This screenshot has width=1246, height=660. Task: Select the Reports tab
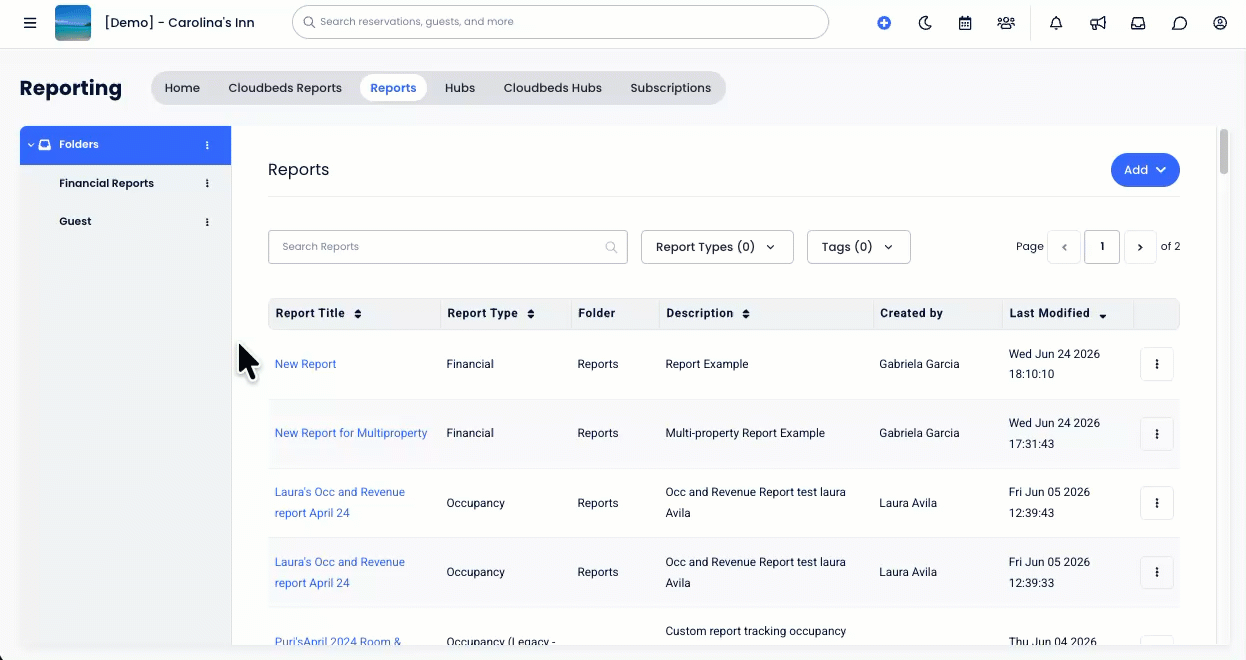coord(393,88)
